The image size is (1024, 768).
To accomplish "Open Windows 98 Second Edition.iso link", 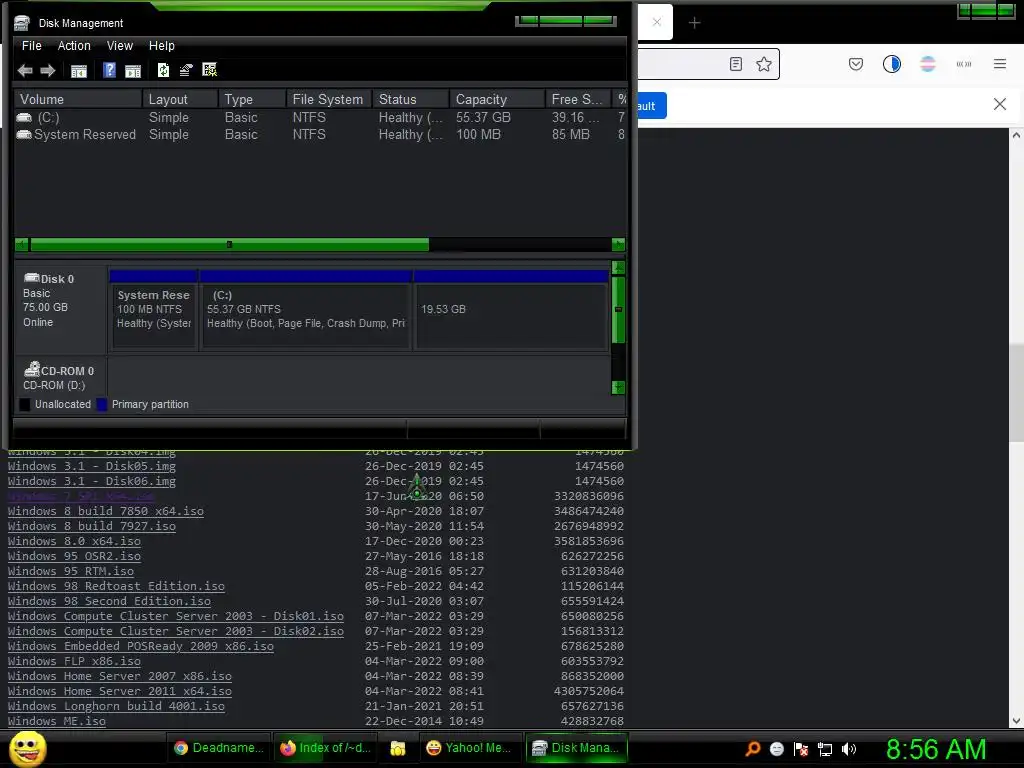I will click(x=109, y=601).
